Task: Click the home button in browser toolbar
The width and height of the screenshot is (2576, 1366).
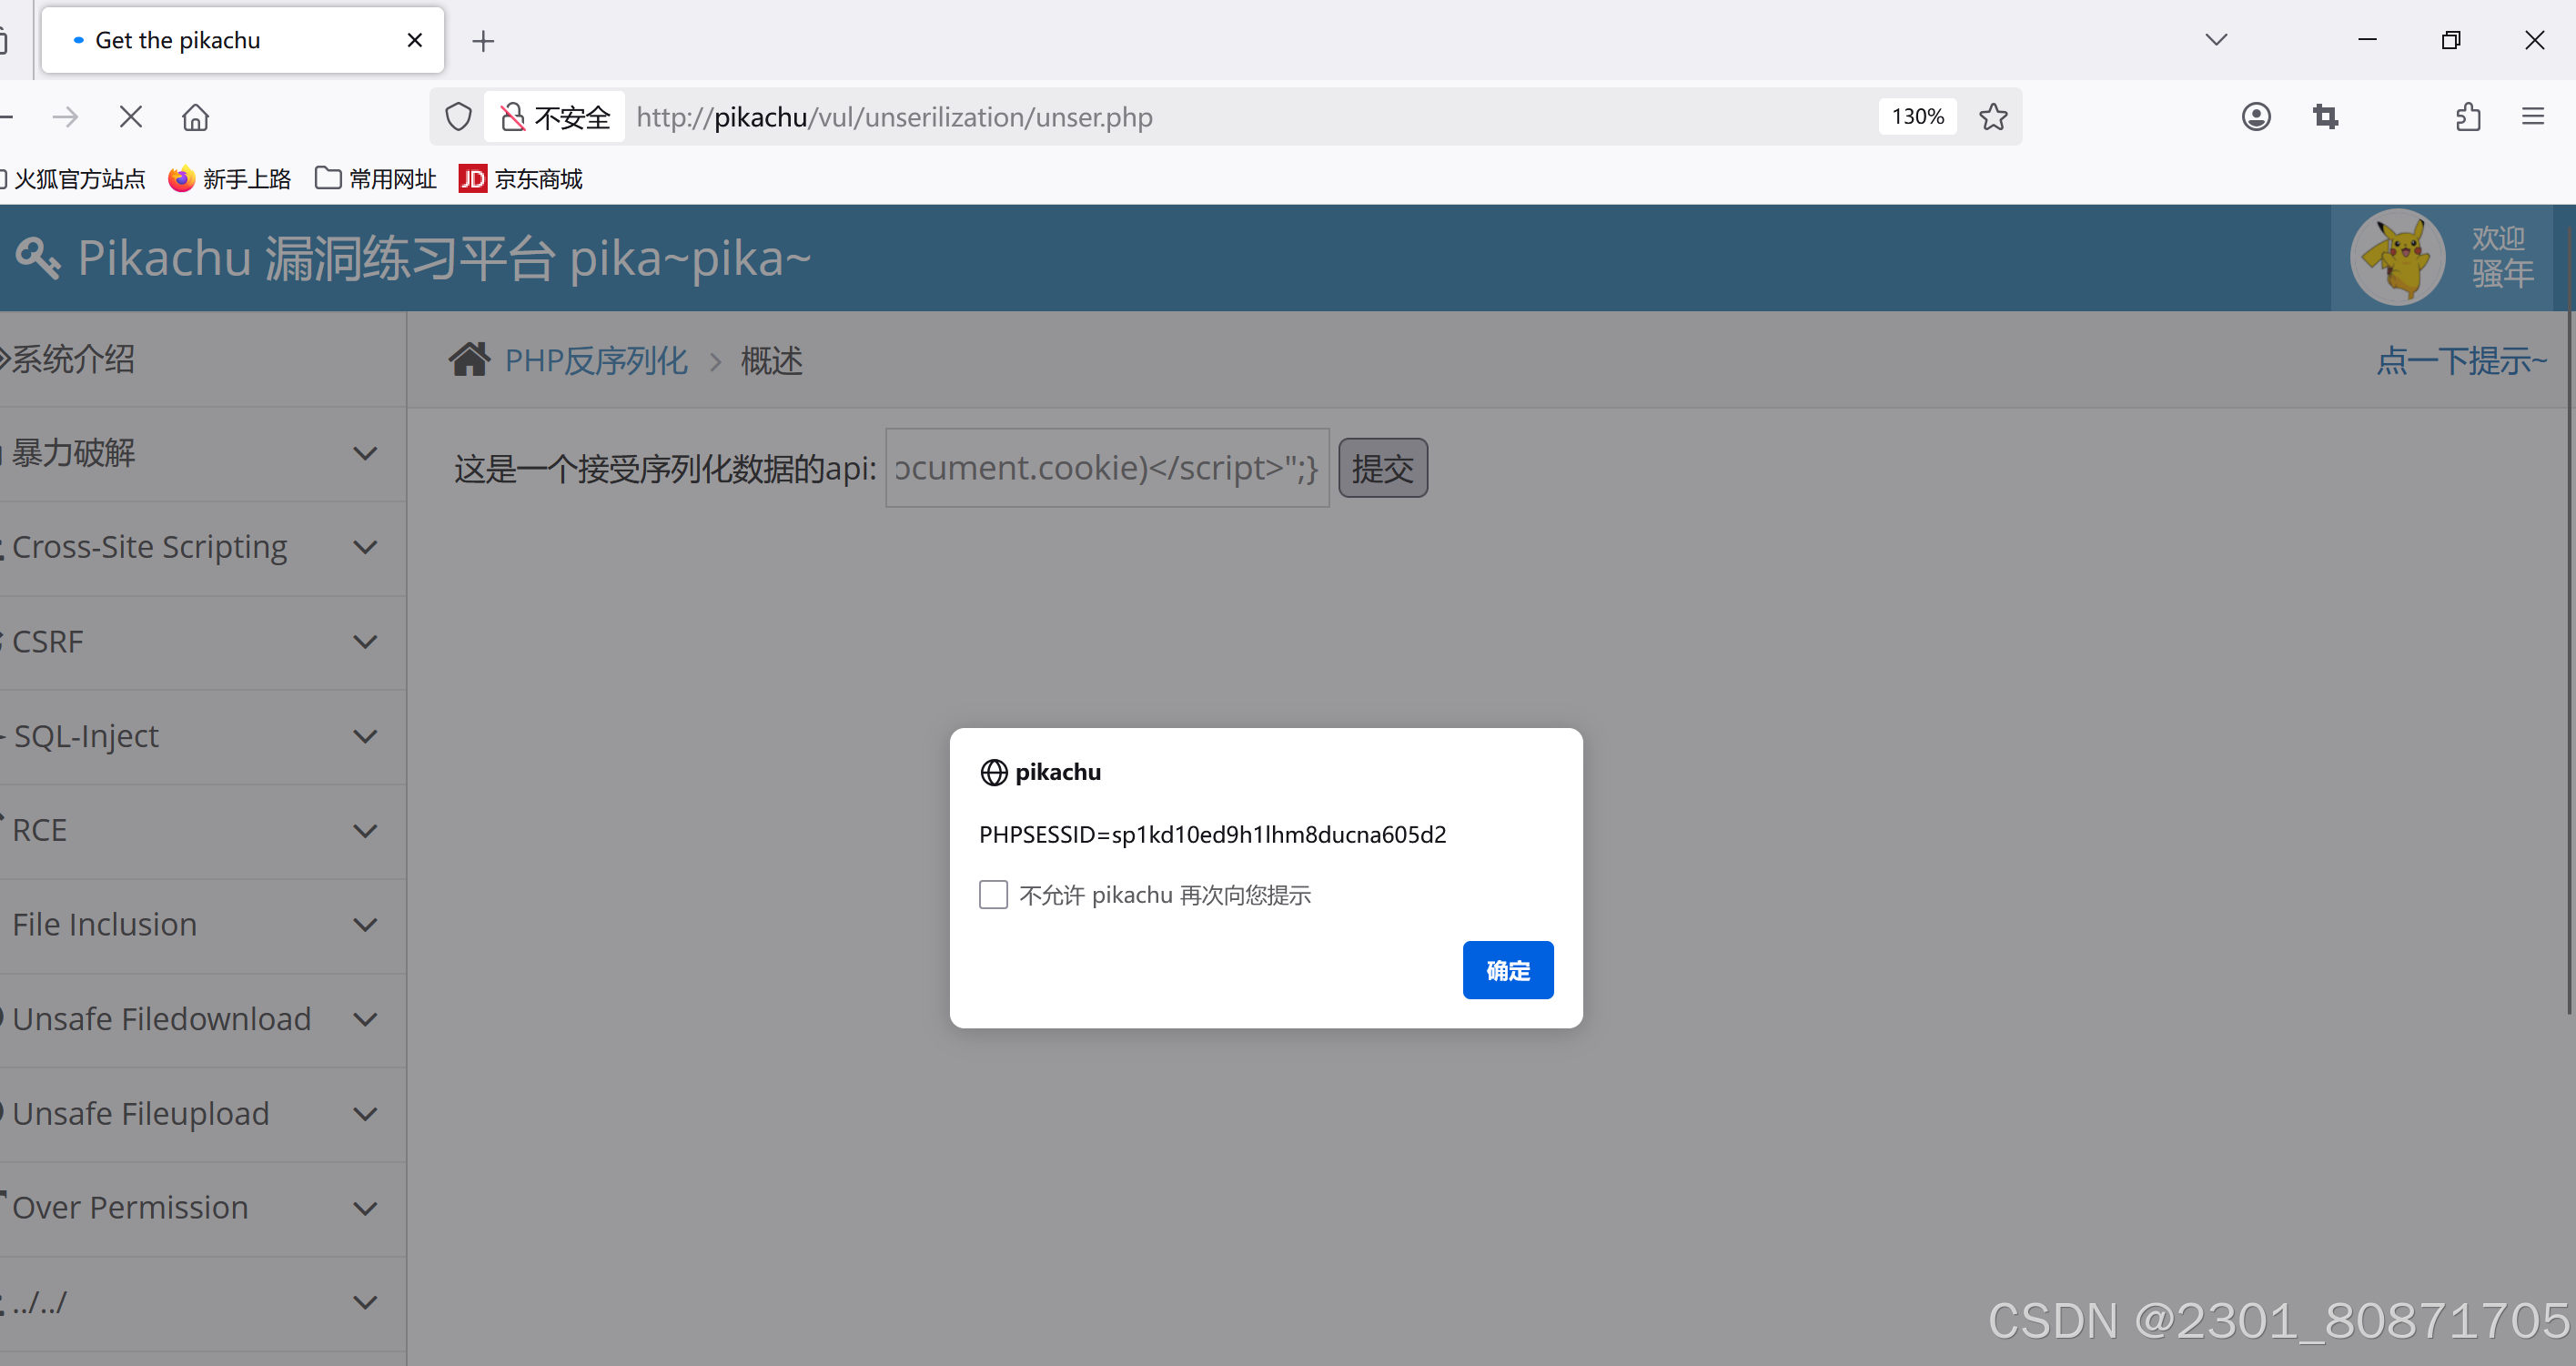Action: pos(195,117)
